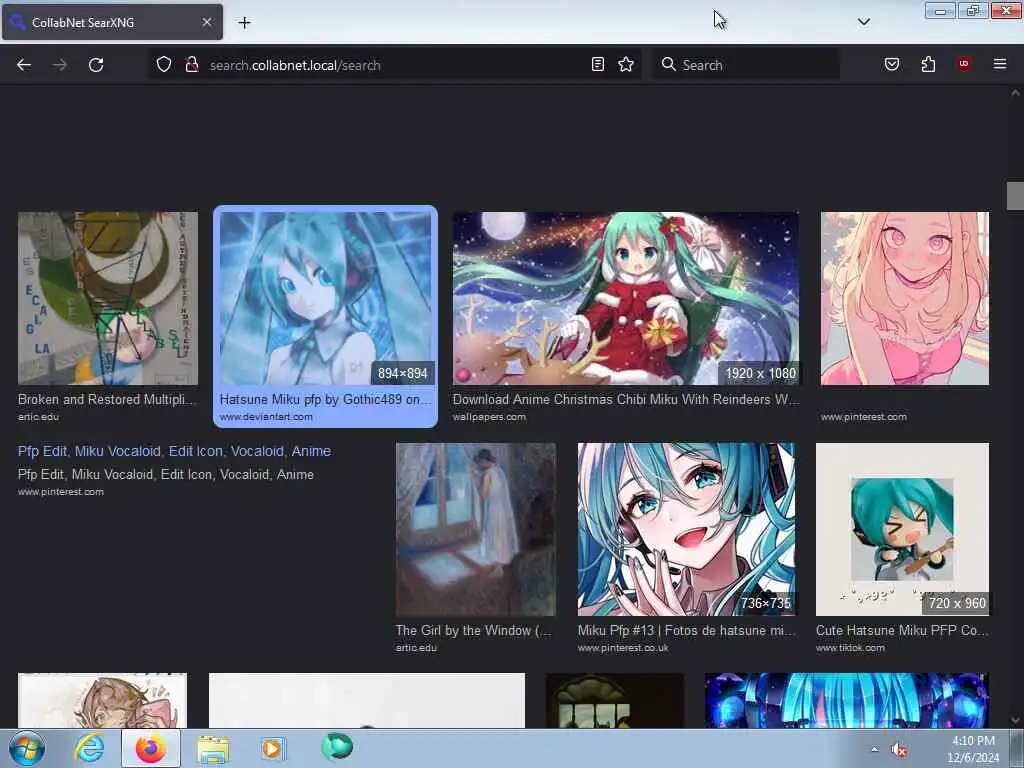Screen dimensions: 1024x768
Task: Click the scrollbar down arrow
Action: (1015, 720)
